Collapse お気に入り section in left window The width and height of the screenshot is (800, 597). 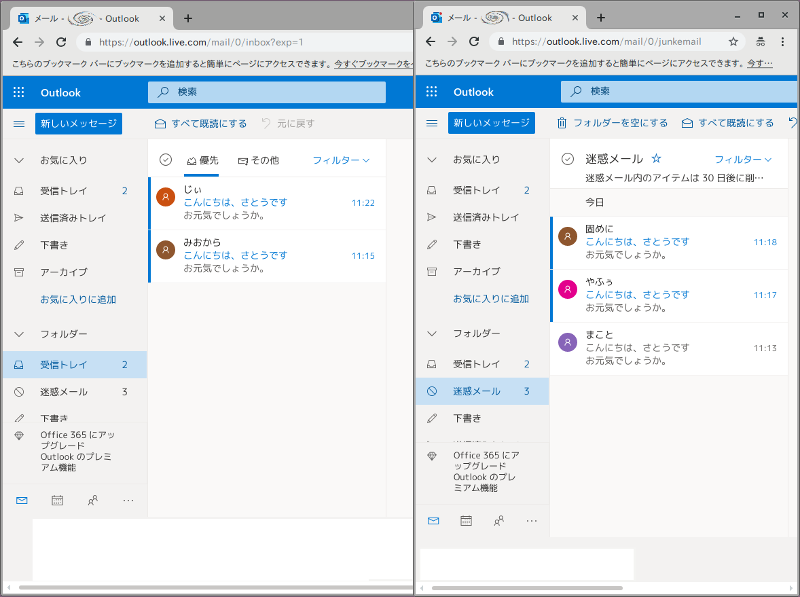click(x=18, y=160)
